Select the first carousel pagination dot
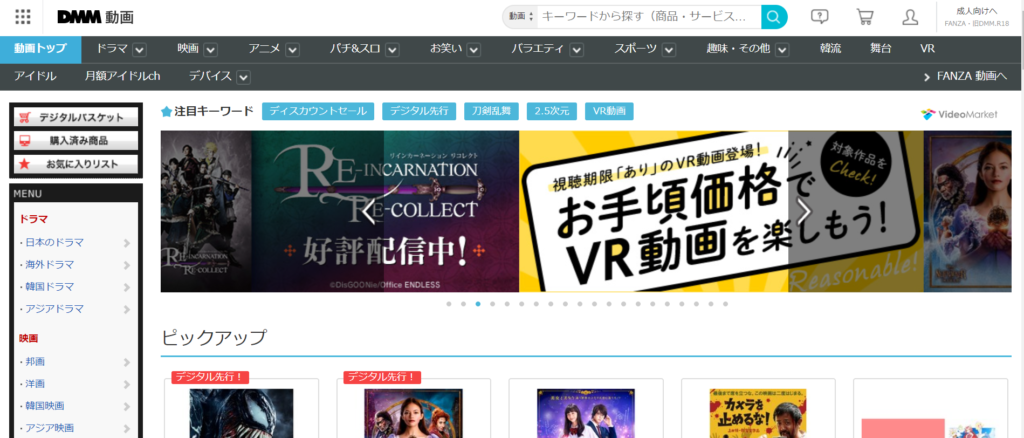 (x=449, y=303)
